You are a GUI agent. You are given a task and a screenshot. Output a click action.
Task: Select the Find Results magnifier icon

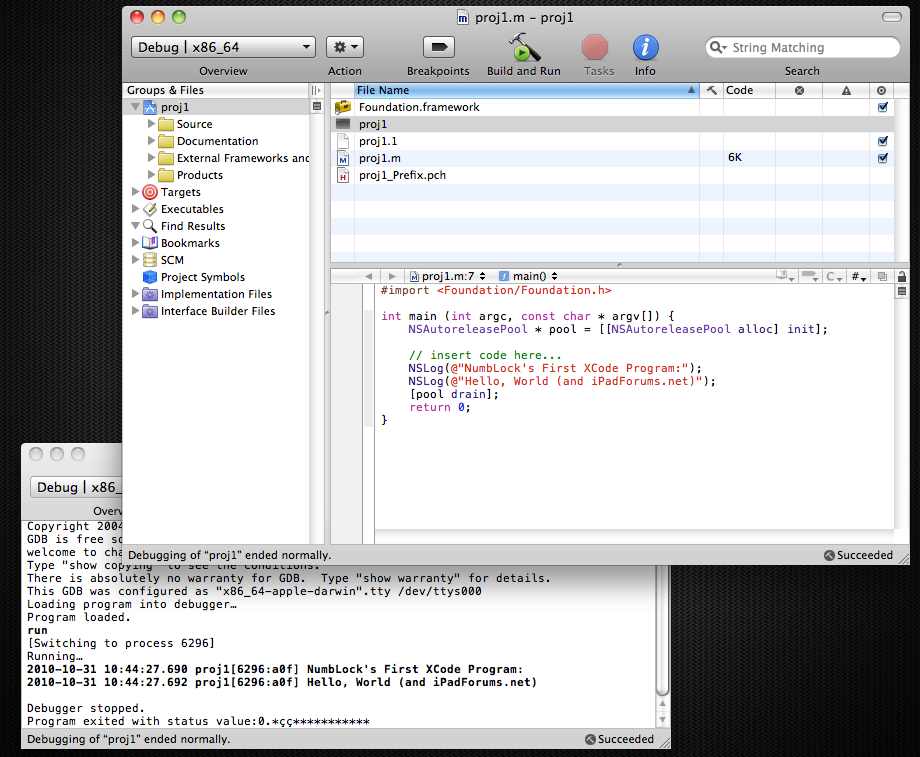(x=150, y=226)
